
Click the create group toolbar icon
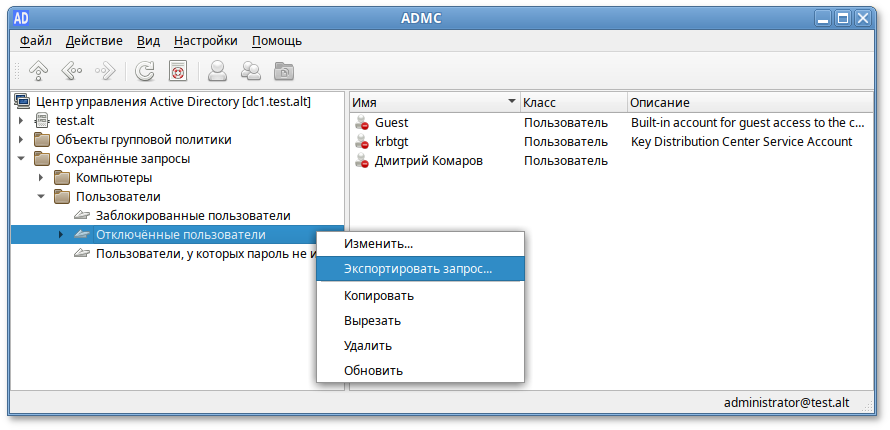pos(250,71)
